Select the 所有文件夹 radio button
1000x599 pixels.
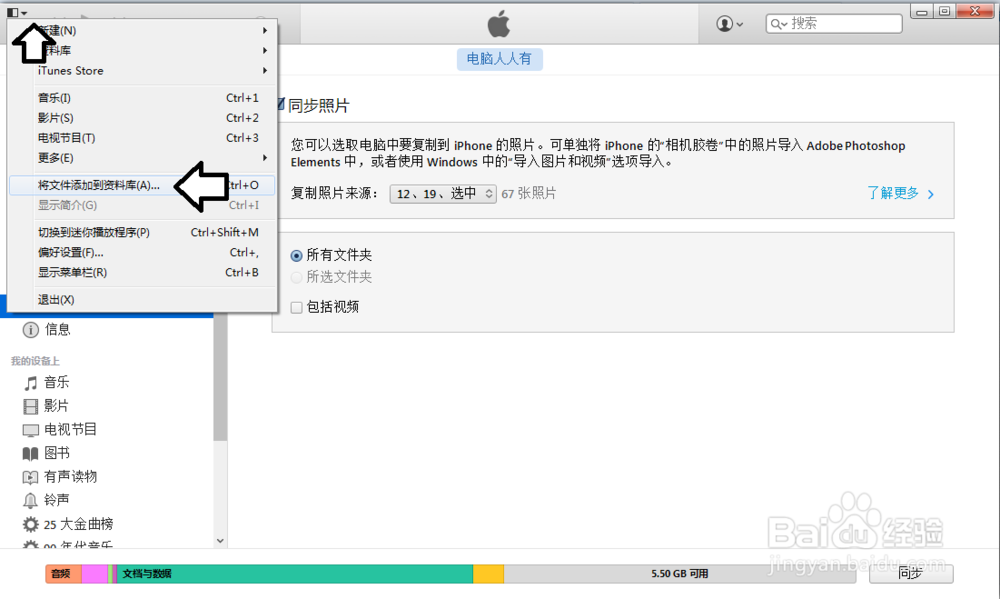pos(297,256)
